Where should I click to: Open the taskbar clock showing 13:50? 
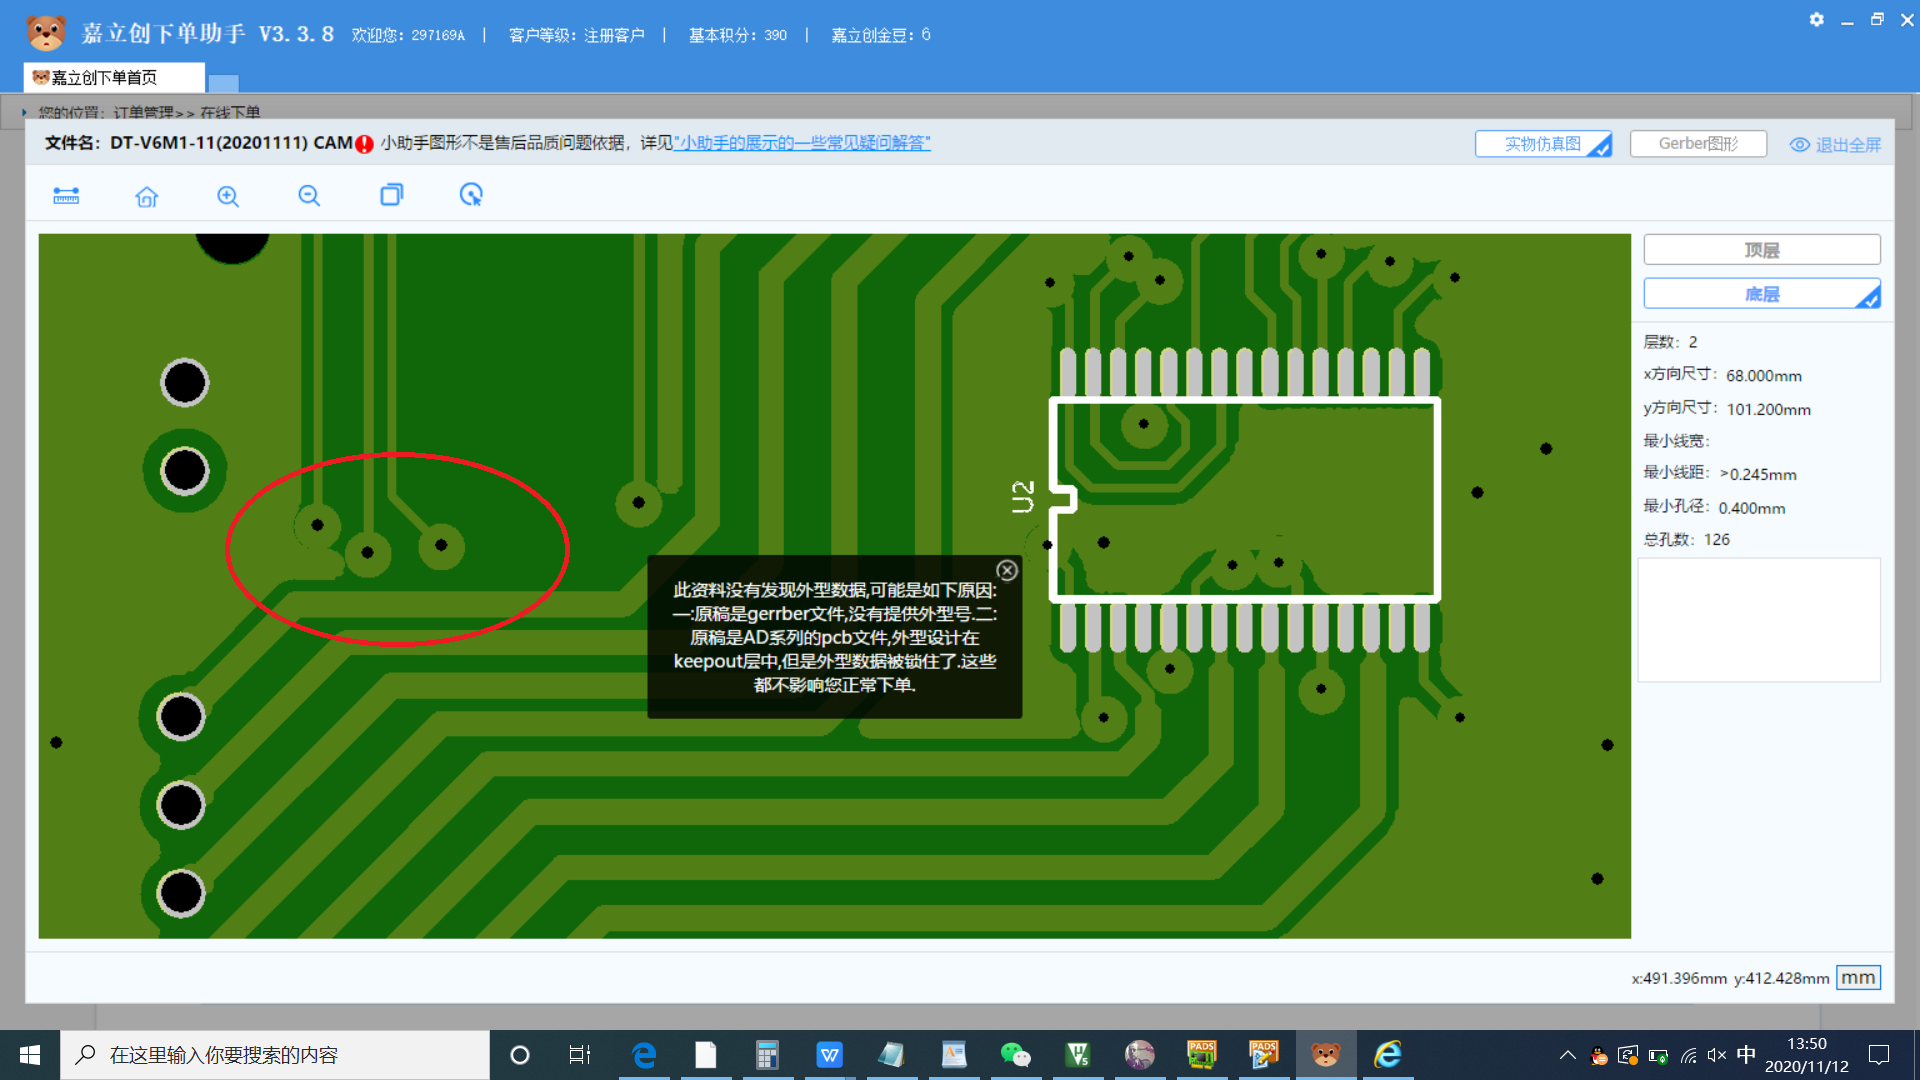tap(1807, 1055)
